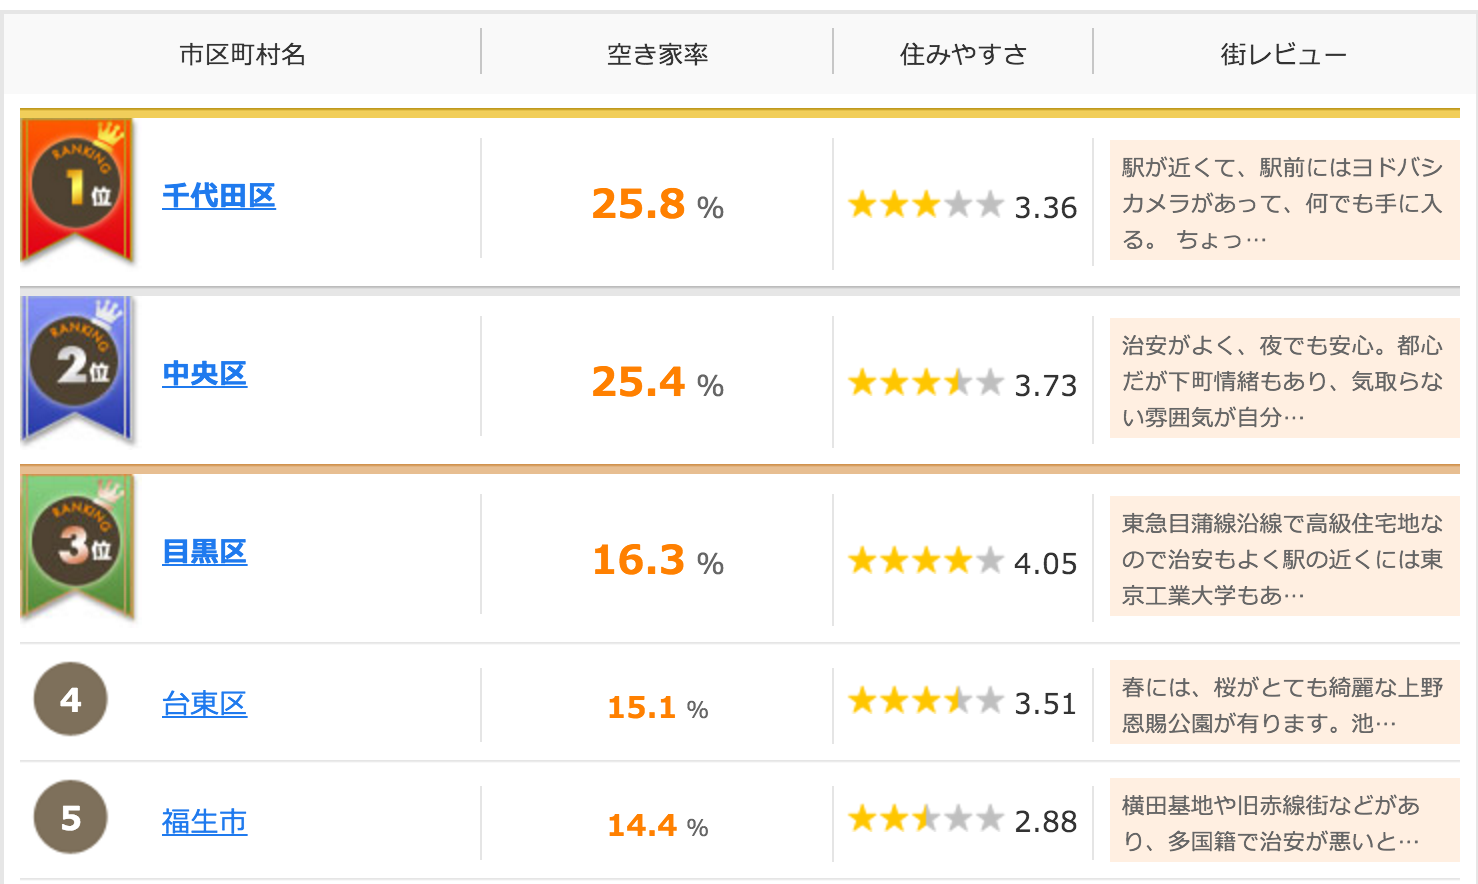Click the 街レビュー column header
1478x884 pixels.
click(1284, 54)
